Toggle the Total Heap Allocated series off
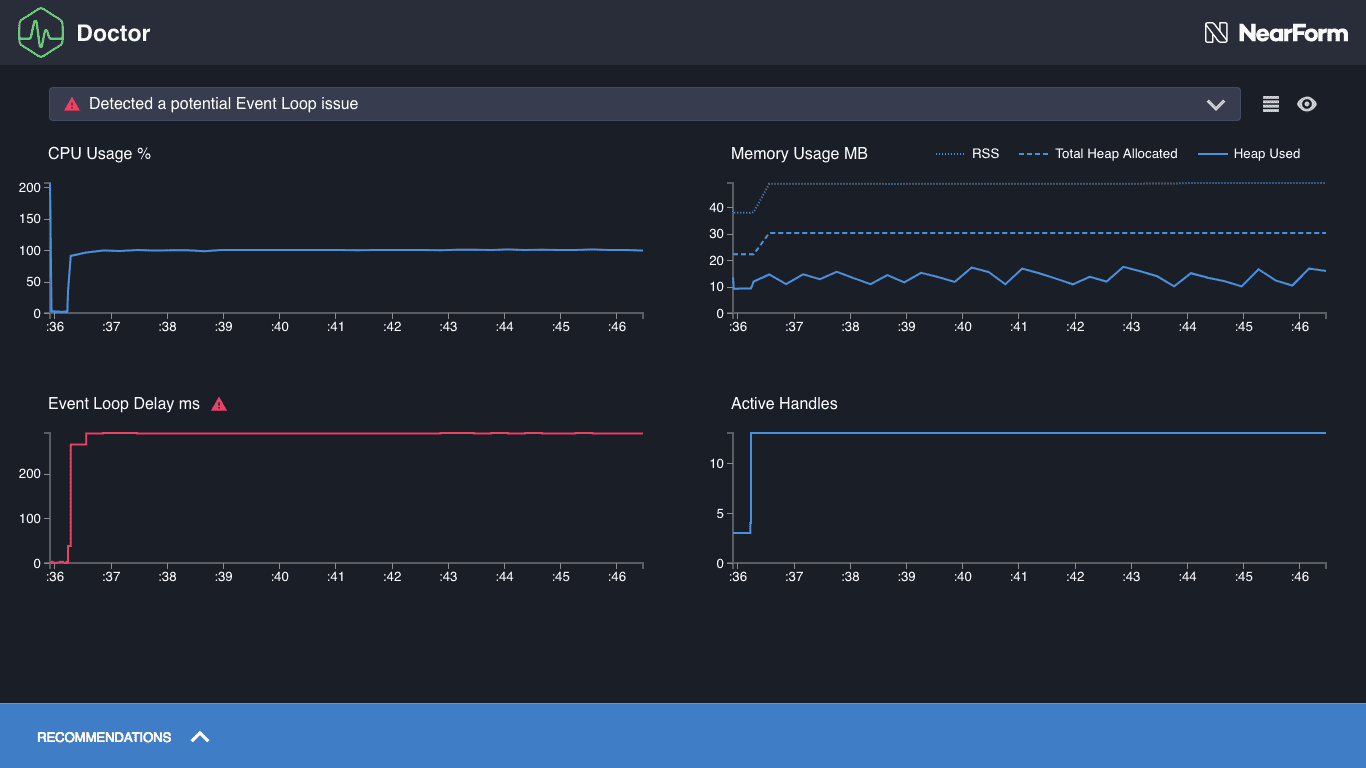The width and height of the screenshot is (1366, 768). (x=1116, y=153)
